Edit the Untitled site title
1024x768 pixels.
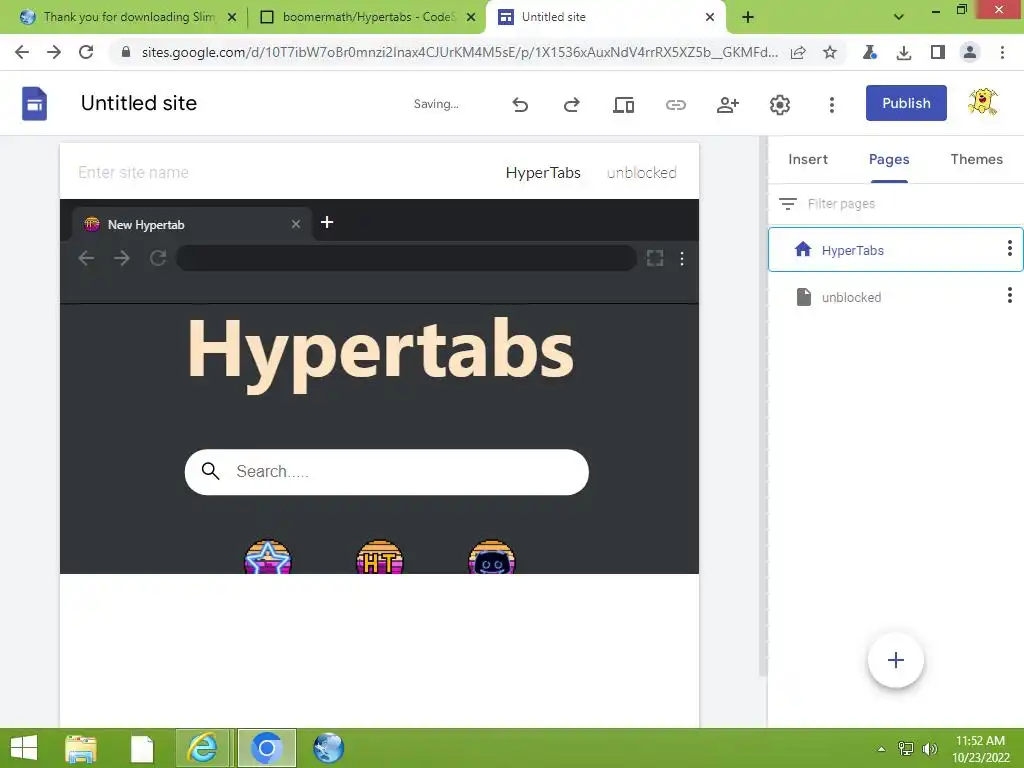click(138, 103)
